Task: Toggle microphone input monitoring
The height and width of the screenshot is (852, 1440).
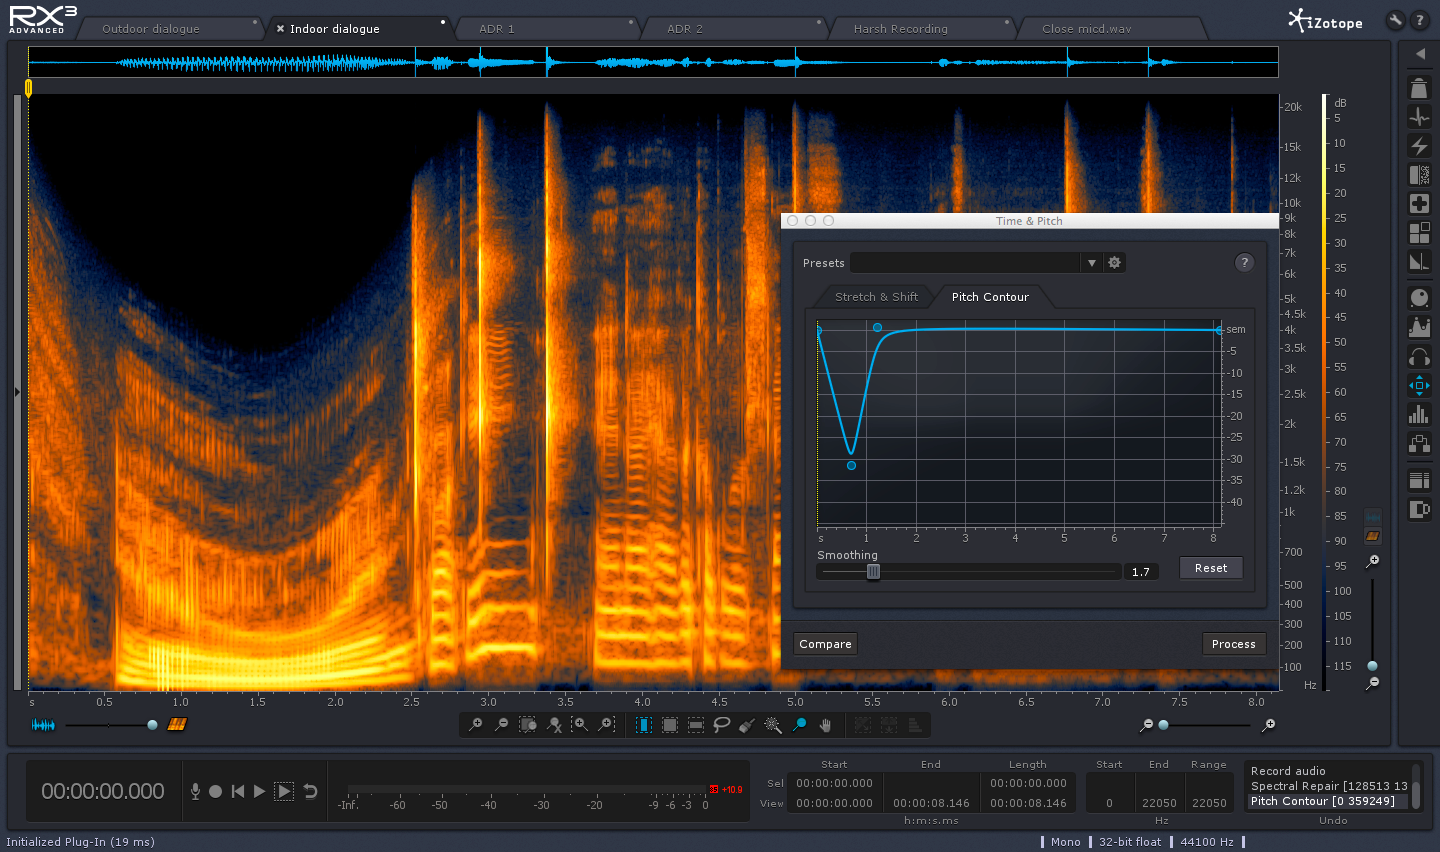Action: 195,791
